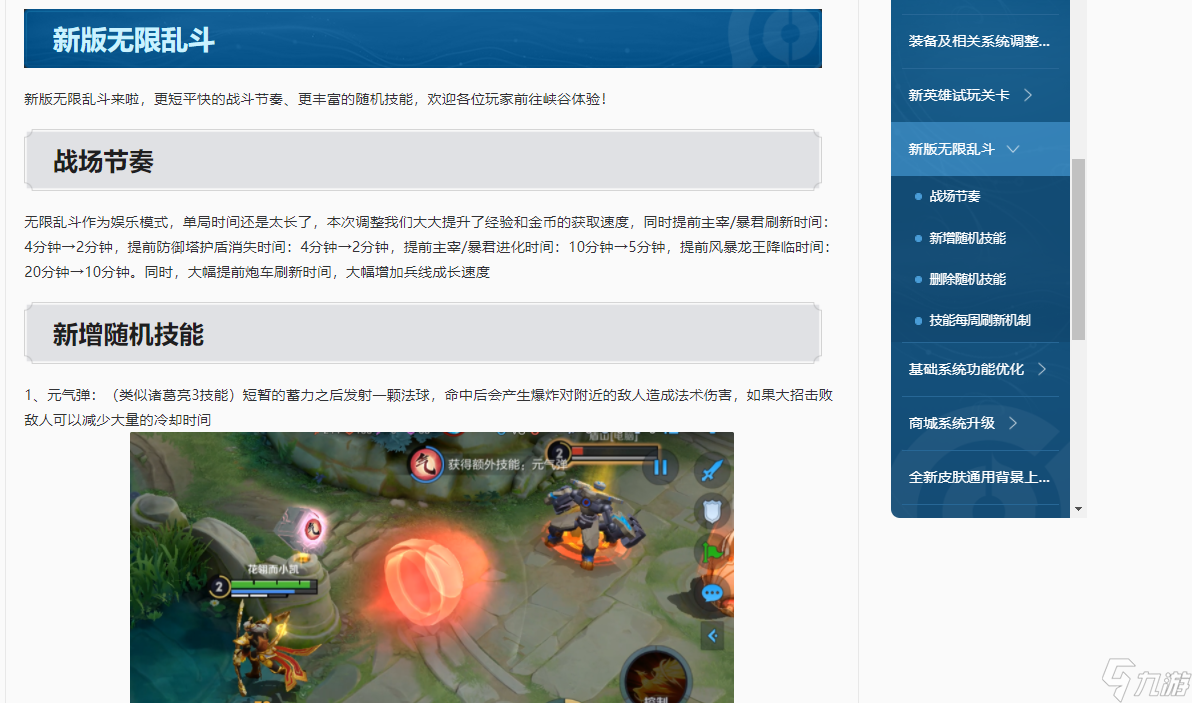Open 新英雄试玩关卡 sidebar item
The height and width of the screenshot is (703, 1192).
click(x=959, y=95)
